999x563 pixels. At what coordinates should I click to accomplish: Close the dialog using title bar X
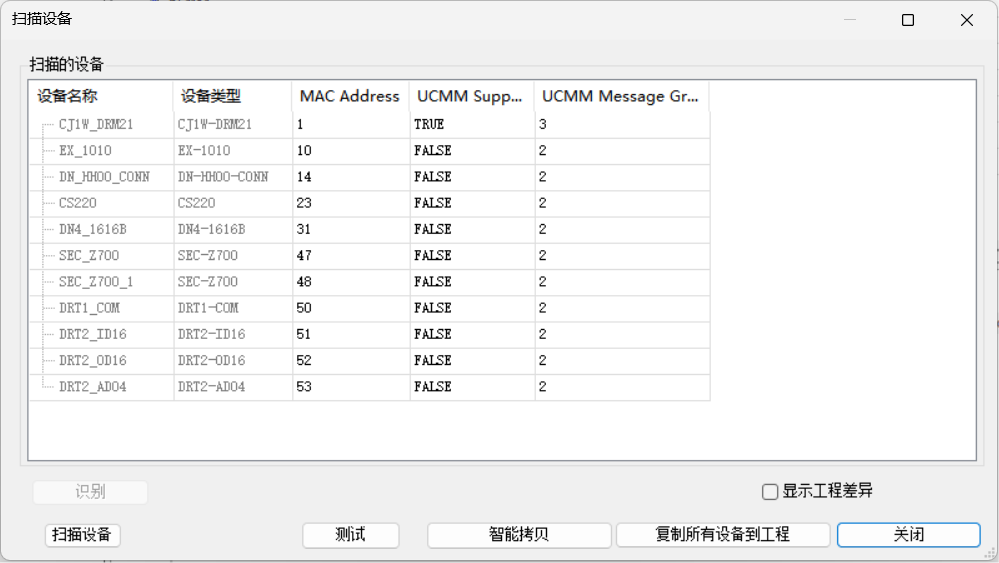coord(966,20)
